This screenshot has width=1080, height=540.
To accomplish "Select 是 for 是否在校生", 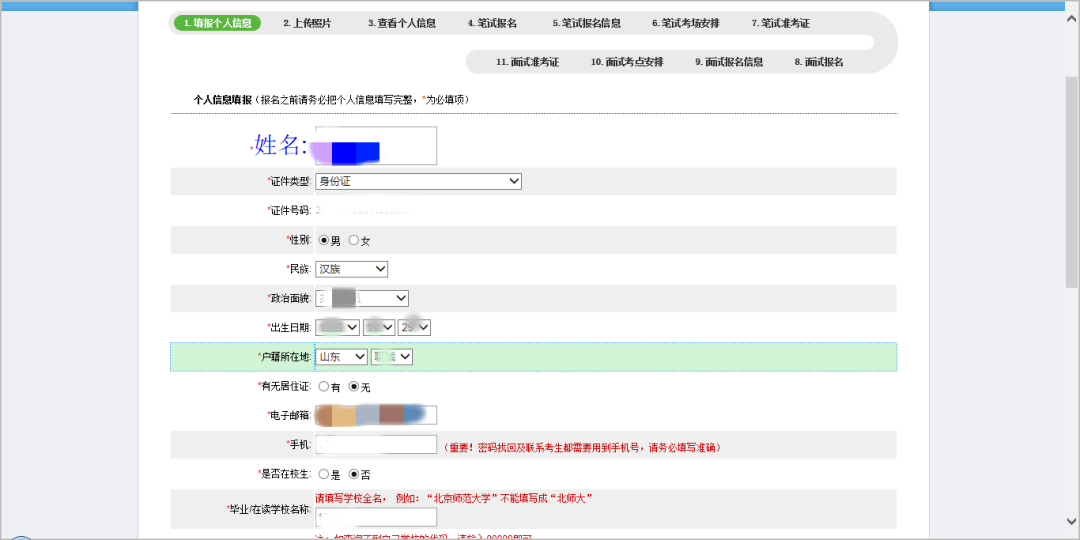I will (324, 473).
